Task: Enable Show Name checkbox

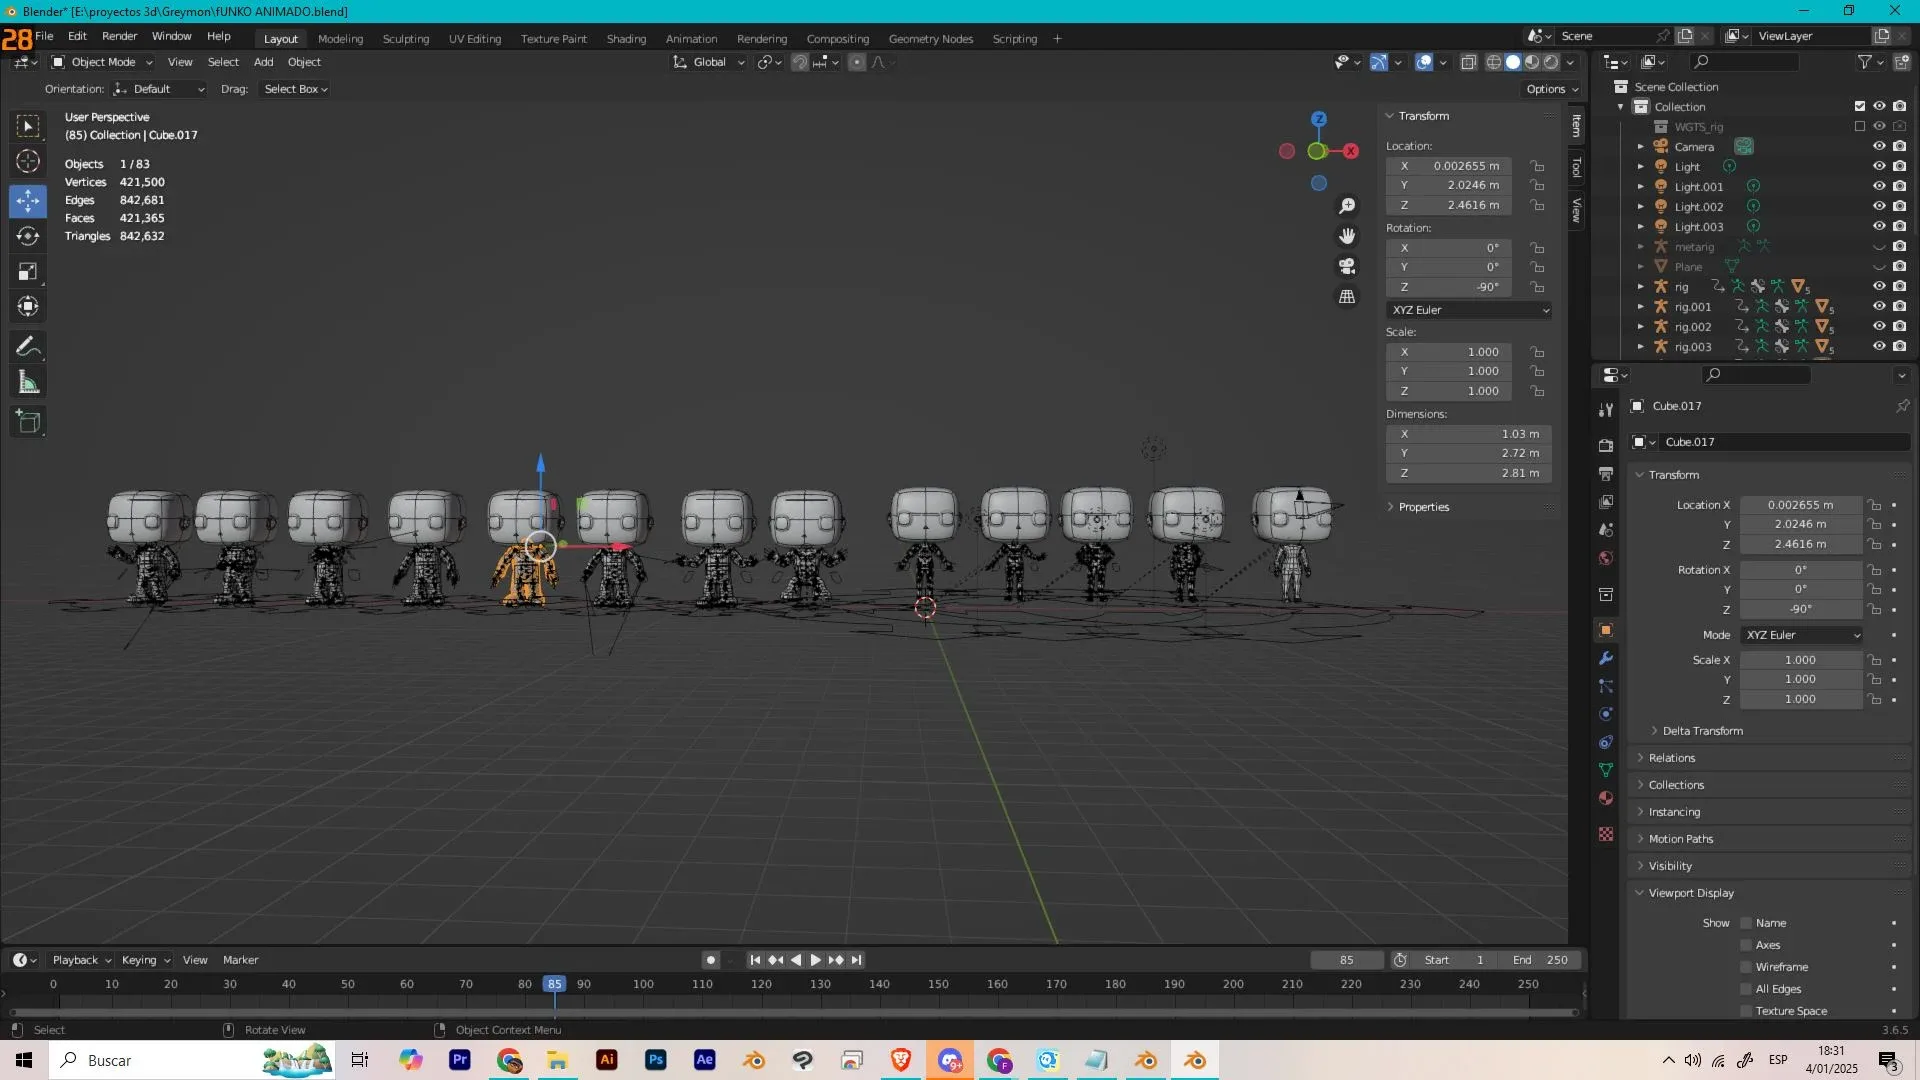Action: 1746,923
